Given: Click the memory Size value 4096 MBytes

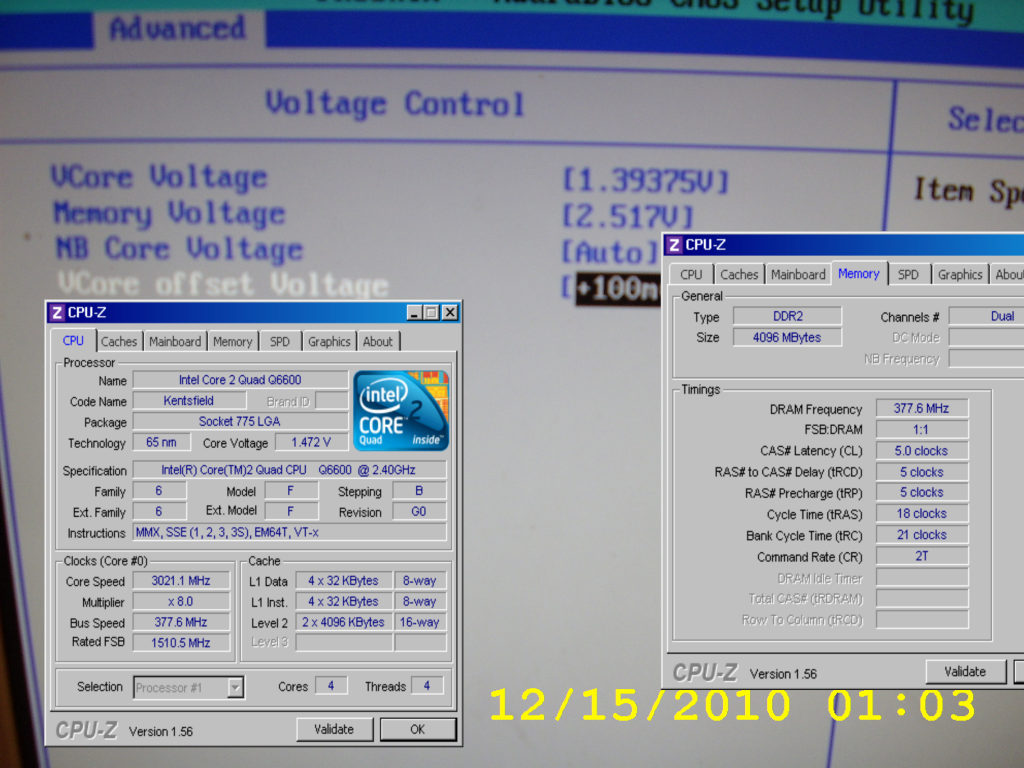Looking at the screenshot, I should coord(788,338).
